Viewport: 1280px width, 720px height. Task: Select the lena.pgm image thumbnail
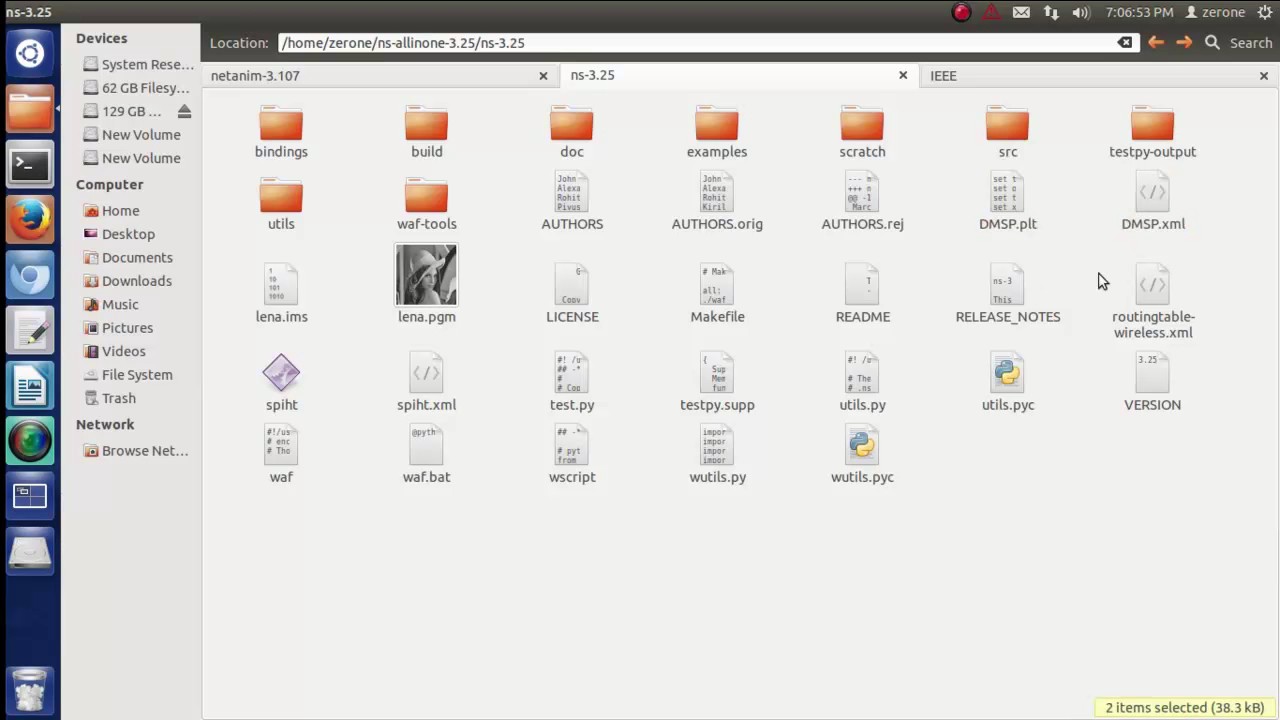coord(426,275)
